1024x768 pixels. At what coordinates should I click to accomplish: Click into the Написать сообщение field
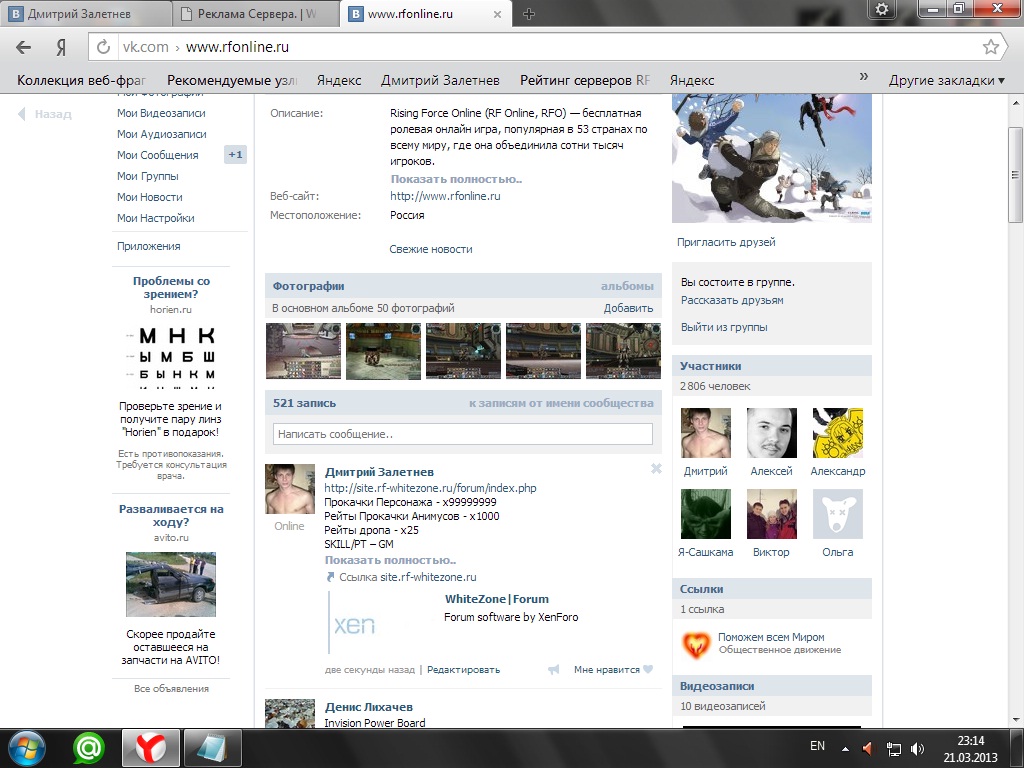tap(462, 434)
